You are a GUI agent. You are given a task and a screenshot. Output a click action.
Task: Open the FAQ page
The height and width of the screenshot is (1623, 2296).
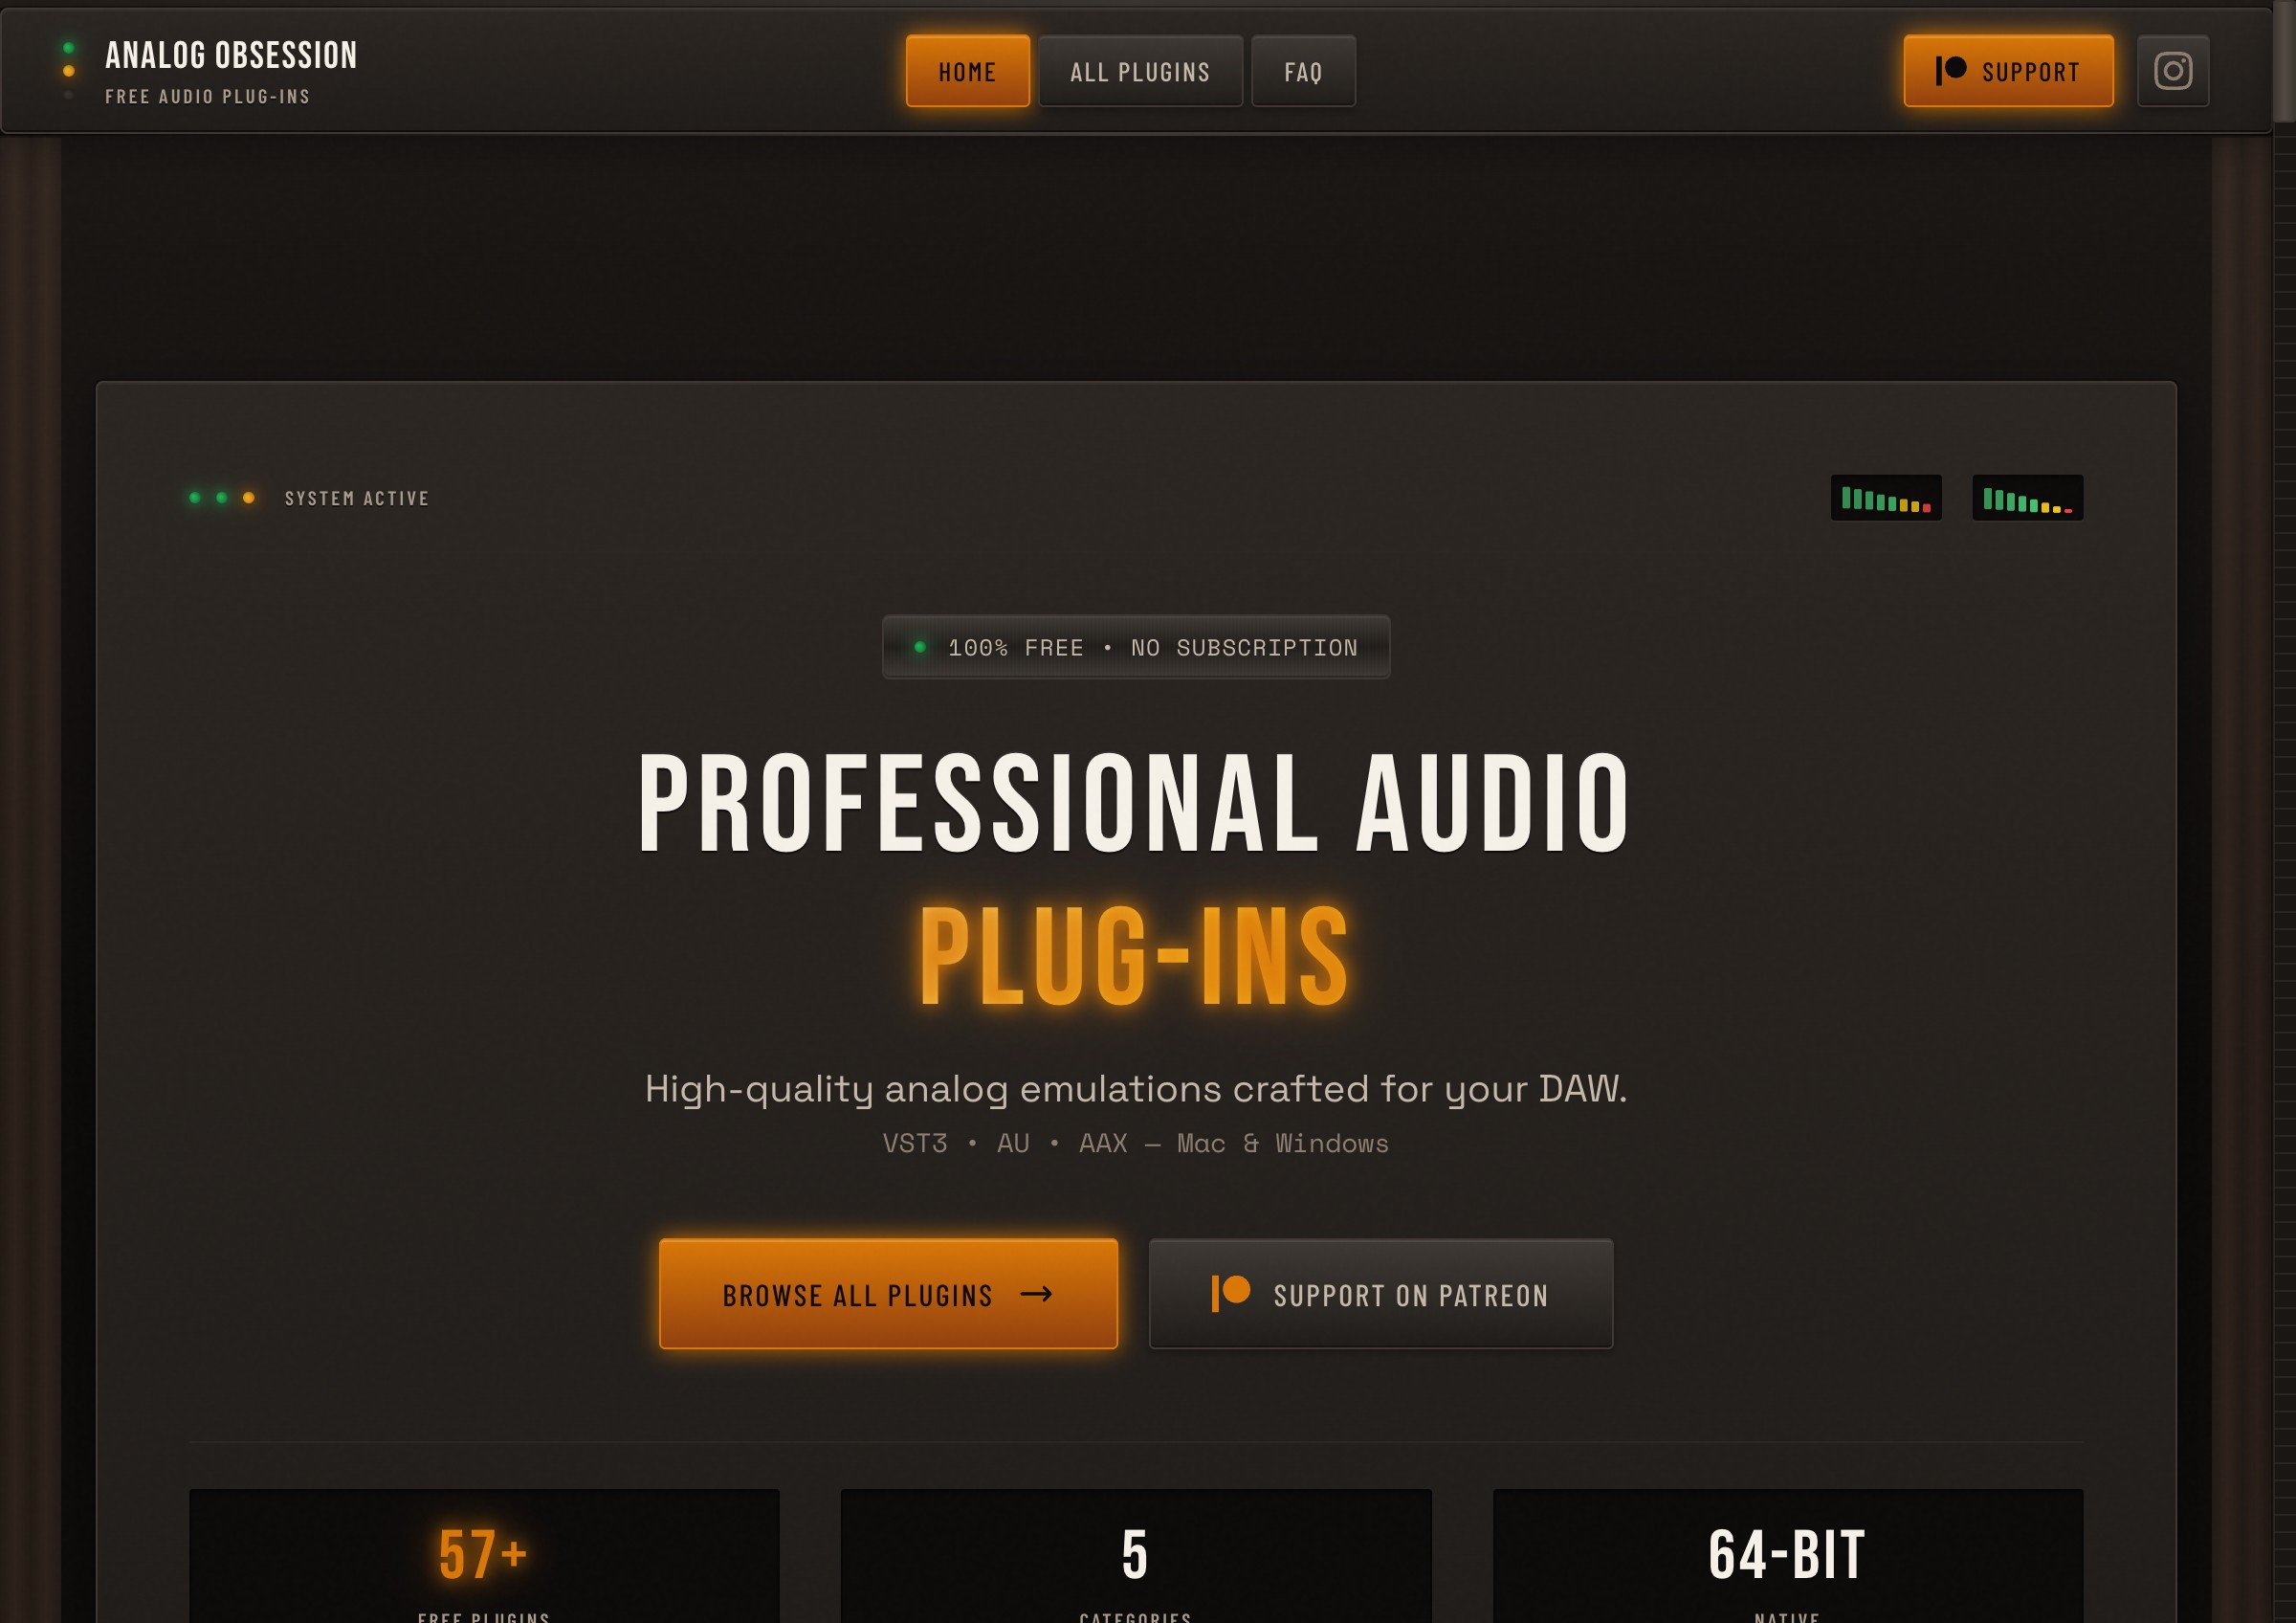(1303, 71)
